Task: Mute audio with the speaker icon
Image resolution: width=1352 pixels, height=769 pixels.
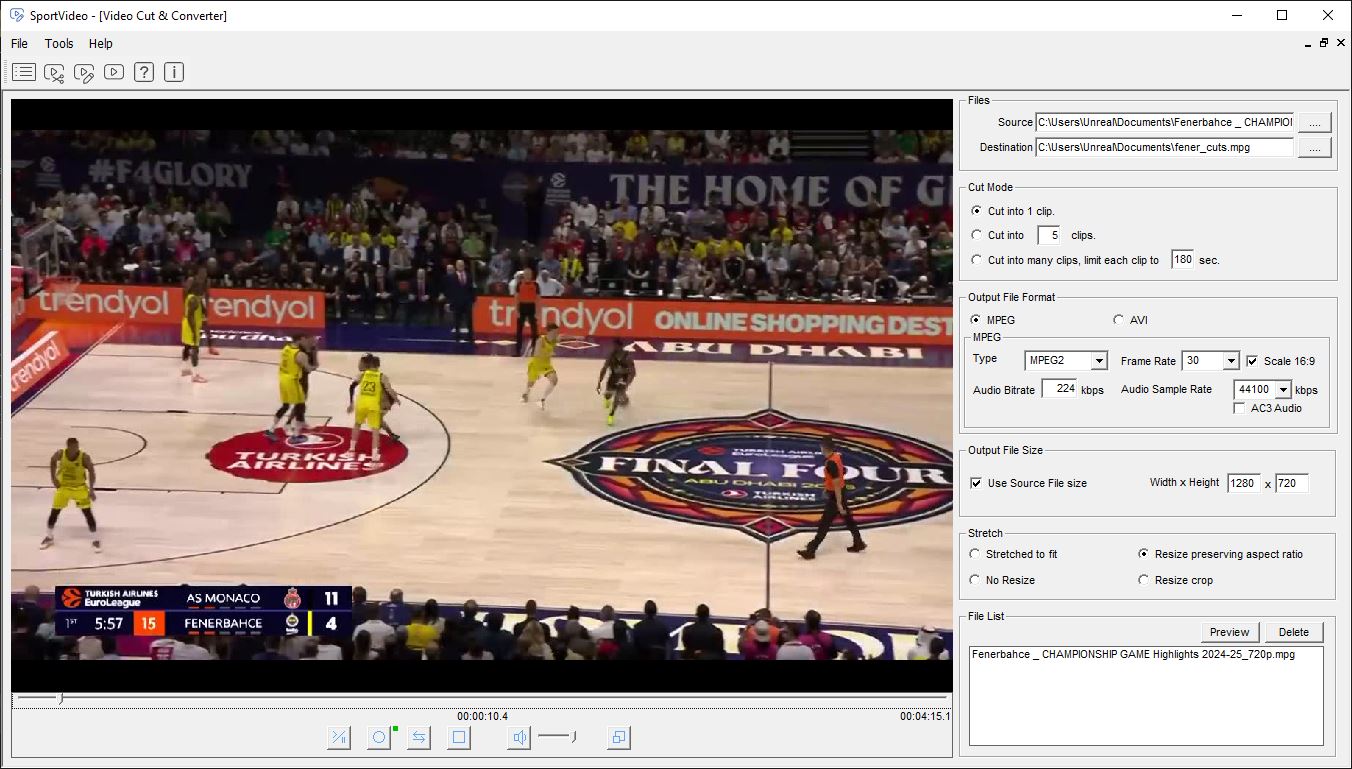Action: (x=519, y=738)
